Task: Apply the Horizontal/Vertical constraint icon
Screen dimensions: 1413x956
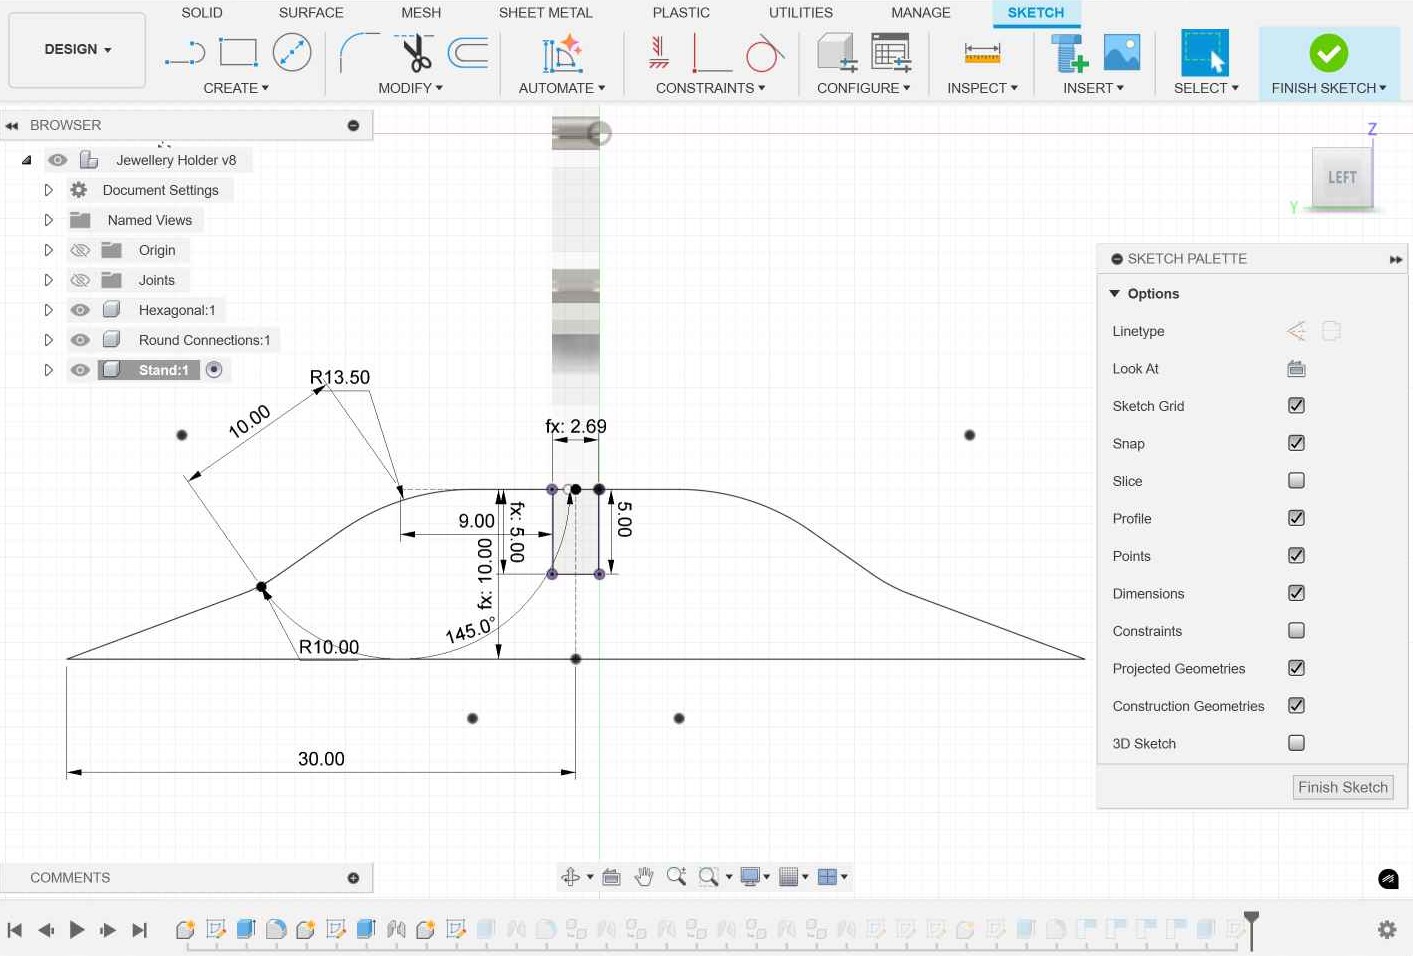Action: [711, 53]
